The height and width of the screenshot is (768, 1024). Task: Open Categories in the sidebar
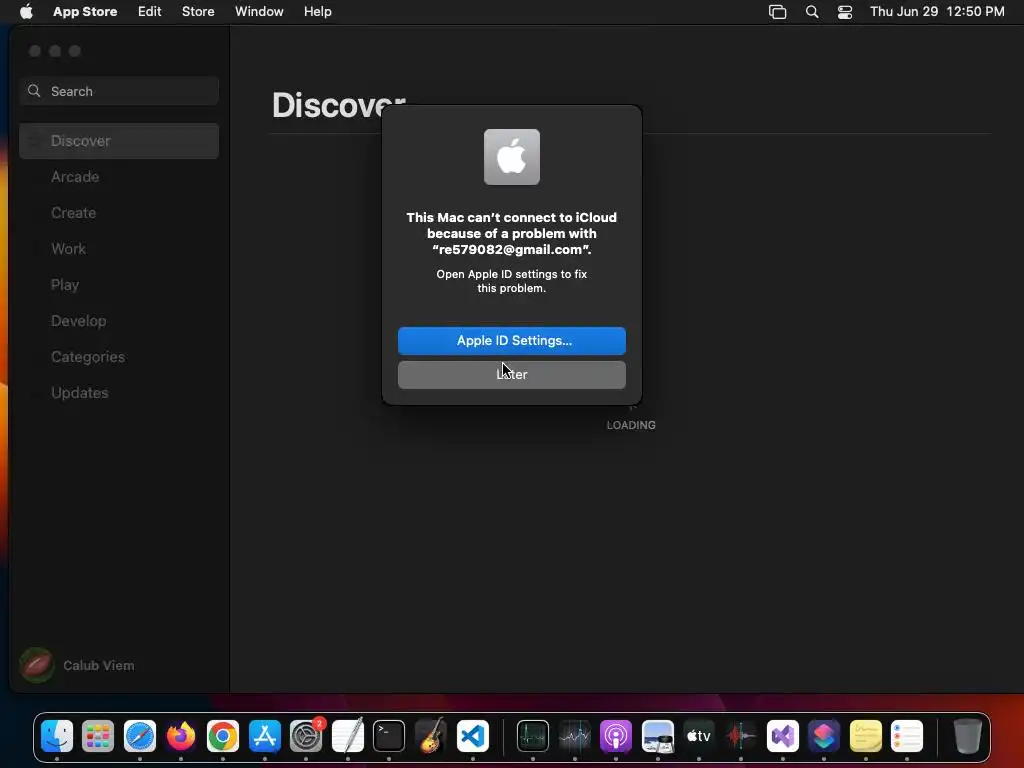click(x=119, y=357)
